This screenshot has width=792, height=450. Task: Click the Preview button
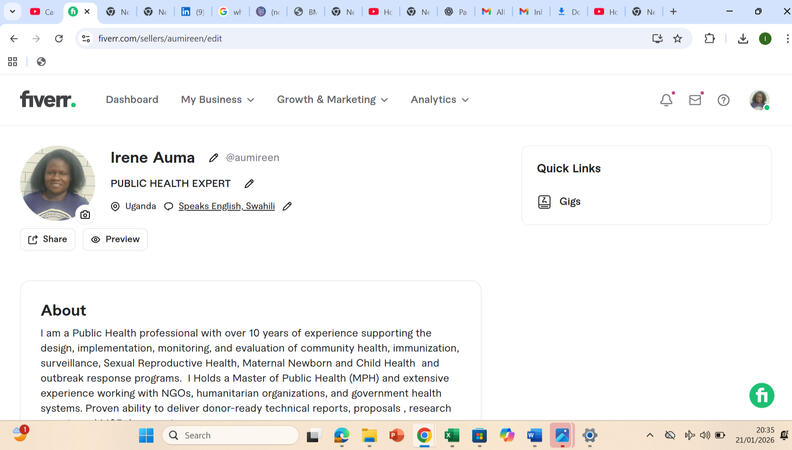[x=115, y=239]
